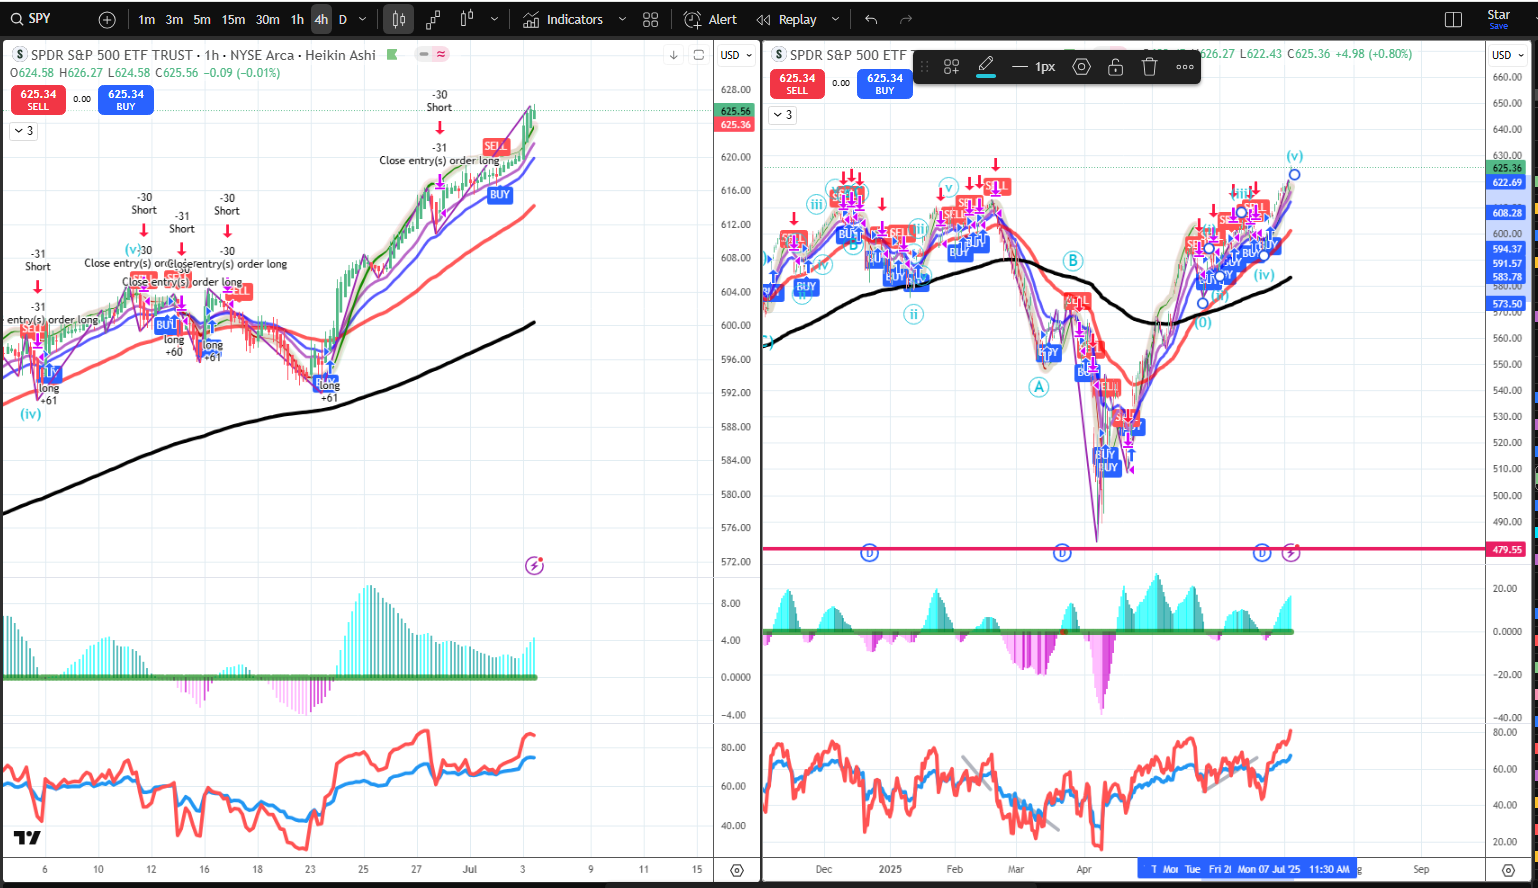The width and height of the screenshot is (1538, 888).
Task: Click the left chart maximize pane icon
Action: point(699,55)
